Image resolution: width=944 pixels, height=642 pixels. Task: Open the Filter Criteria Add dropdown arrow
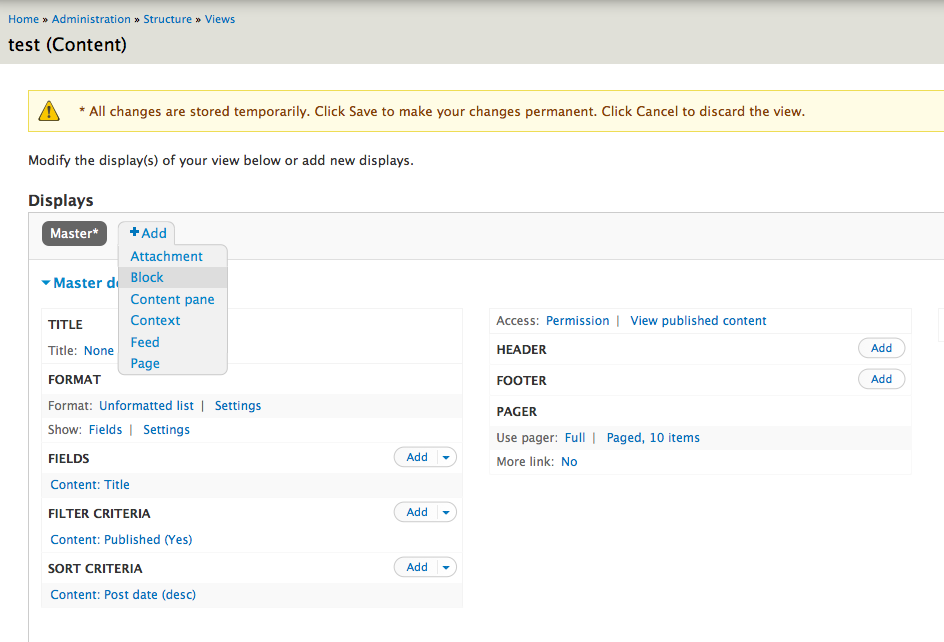tap(446, 512)
